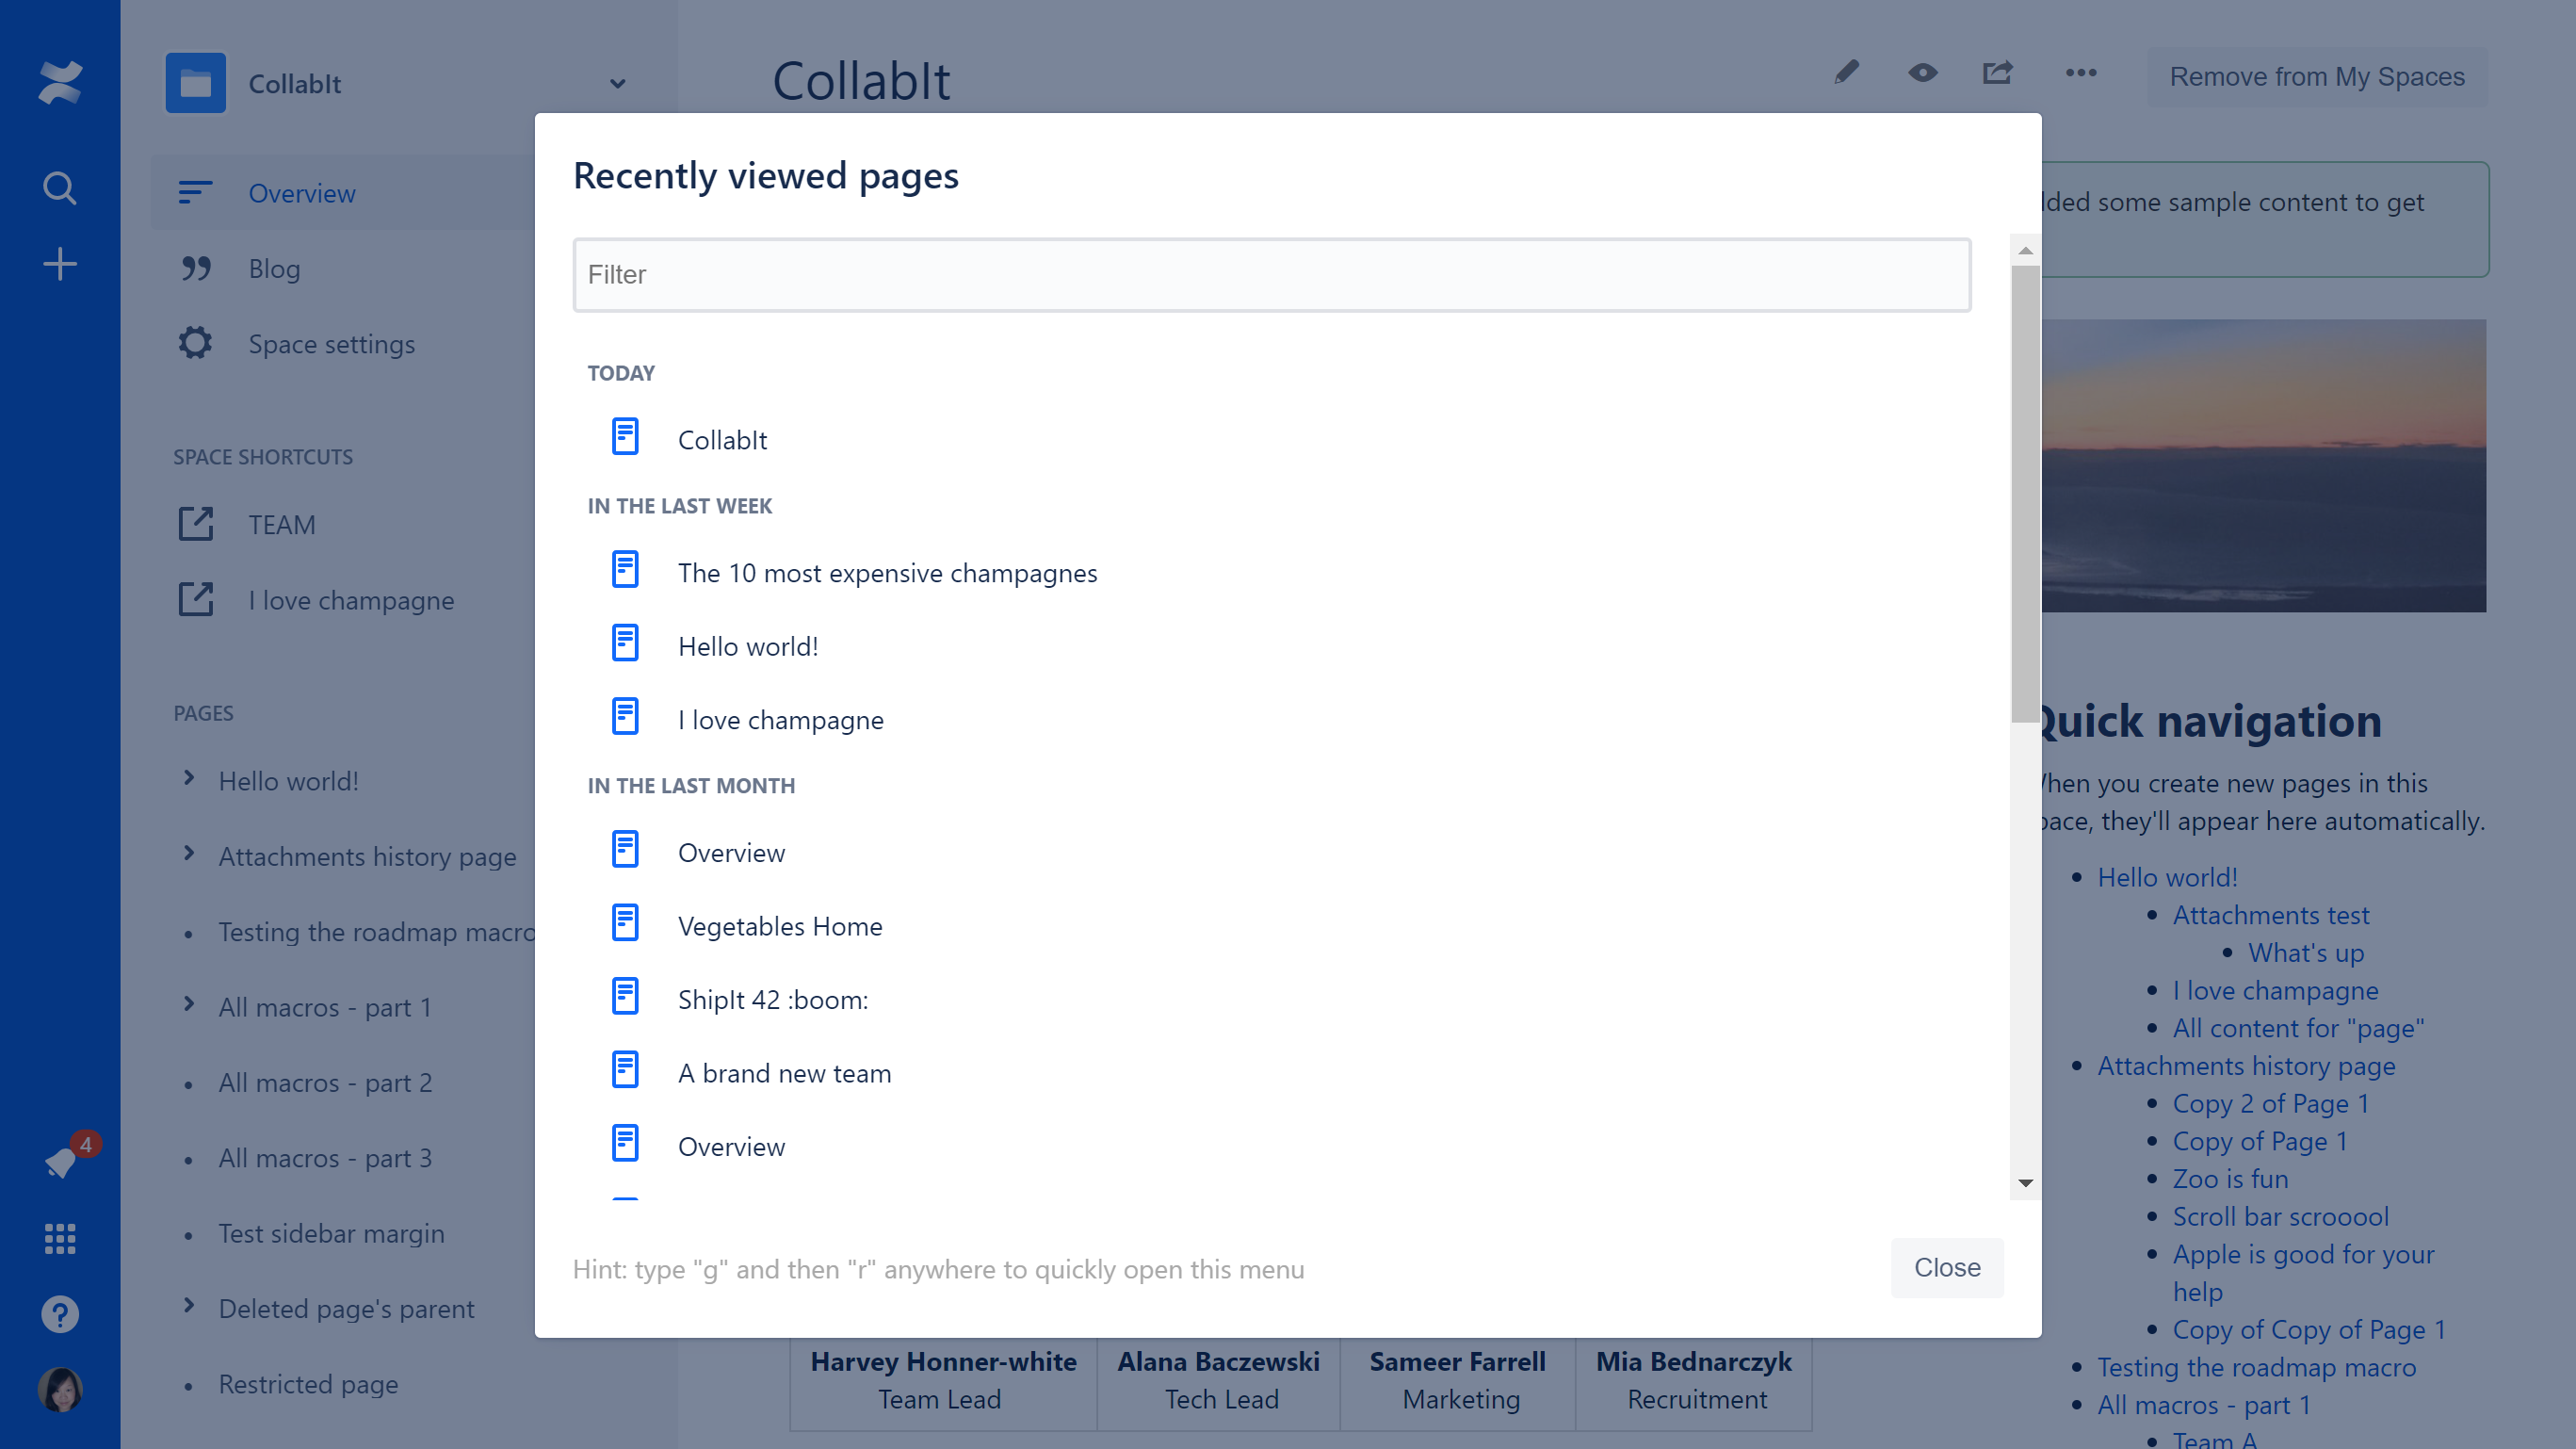This screenshot has width=2576, height=1449.
Task: Open the more actions ellipsis
Action: tap(2081, 73)
